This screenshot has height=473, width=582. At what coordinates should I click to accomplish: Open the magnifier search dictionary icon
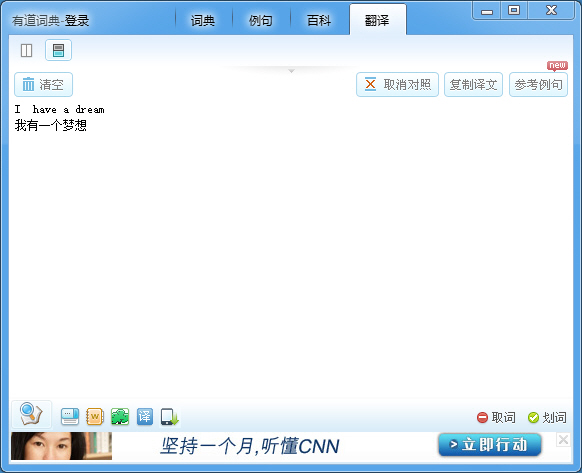[31, 414]
